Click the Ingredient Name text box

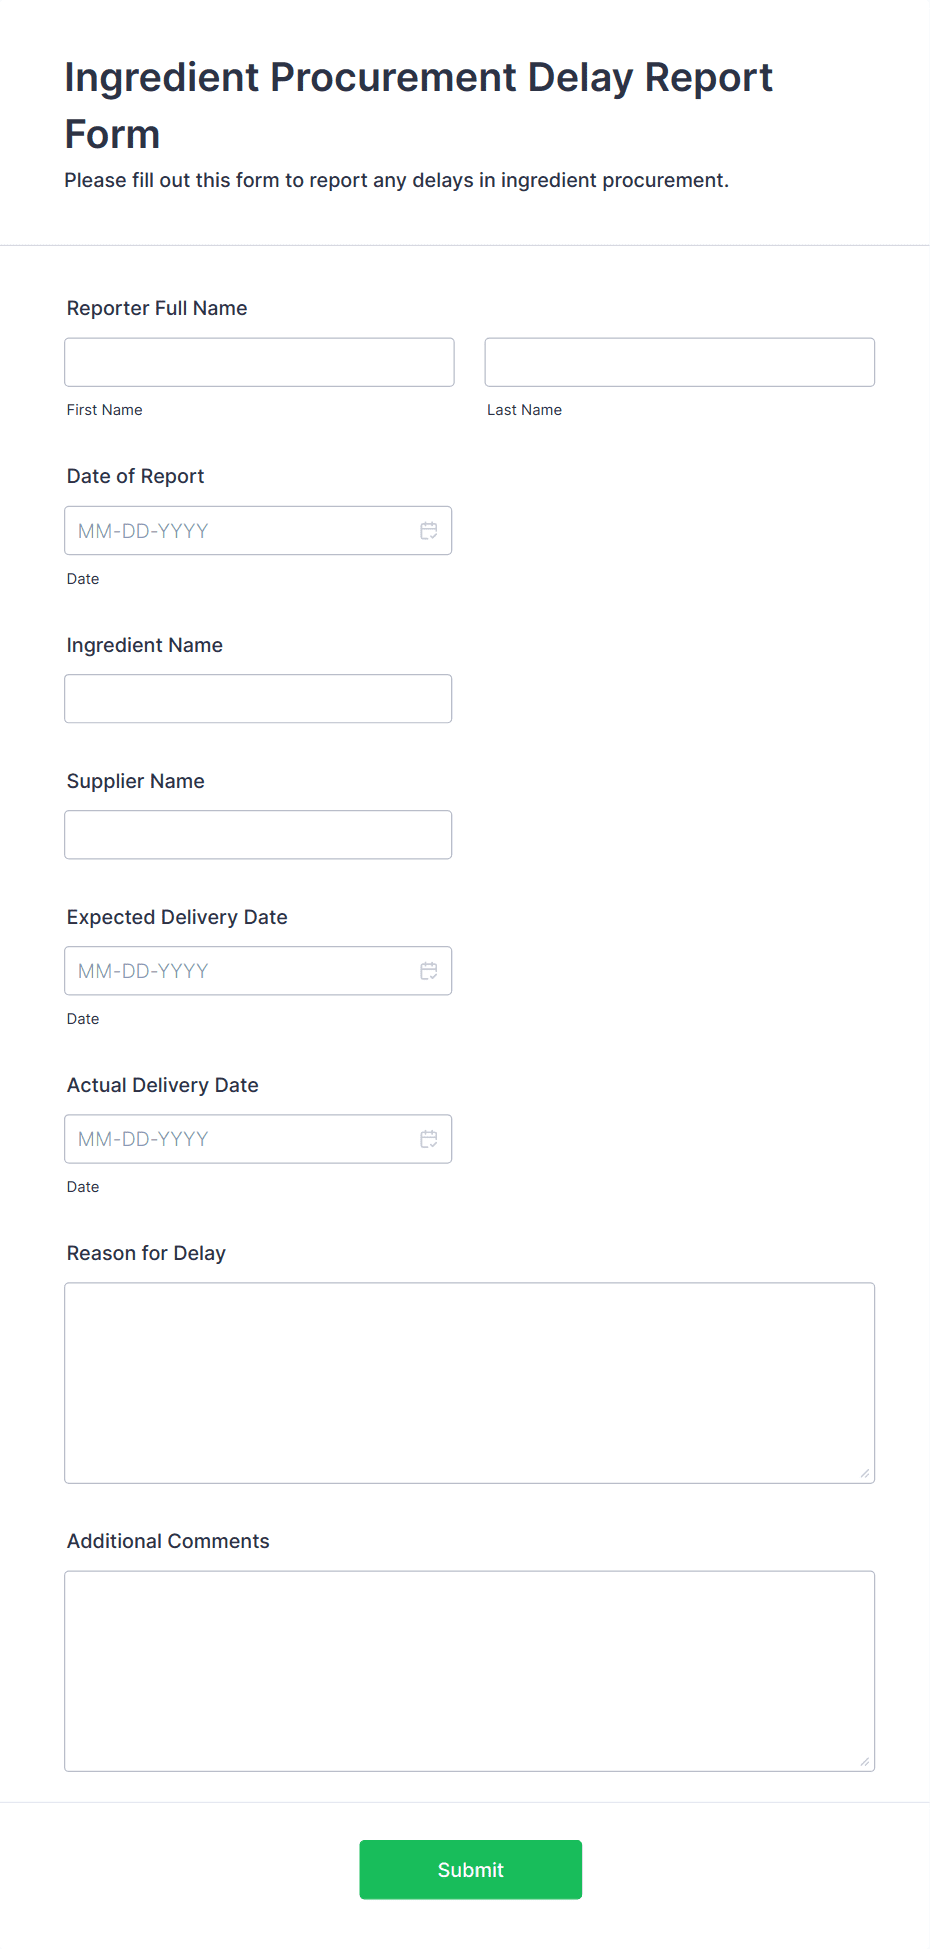pos(258,698)
